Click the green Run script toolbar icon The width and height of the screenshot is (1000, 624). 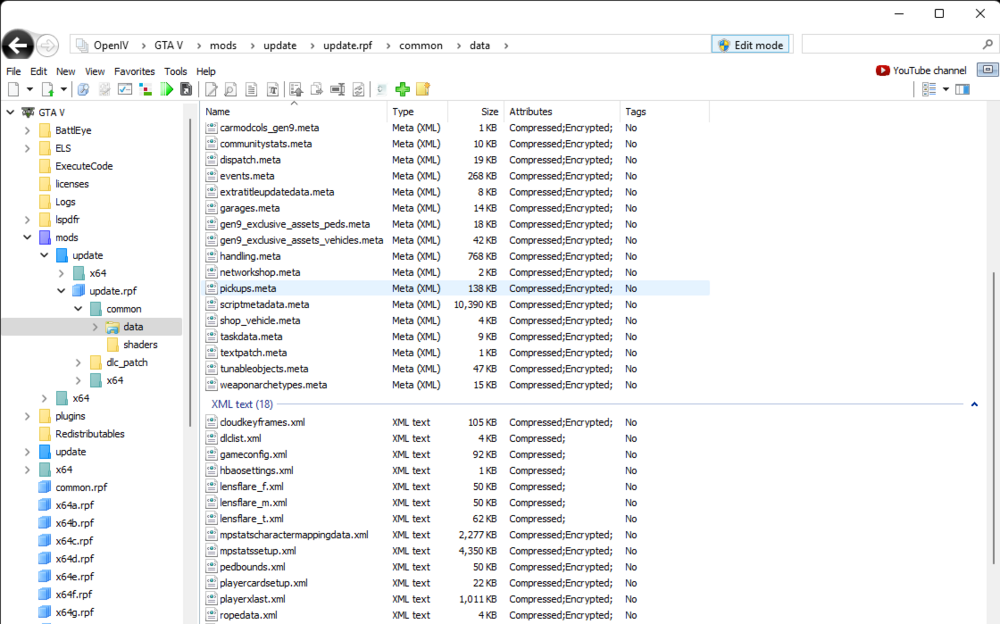pyautogui.click(x=166, y=89)
